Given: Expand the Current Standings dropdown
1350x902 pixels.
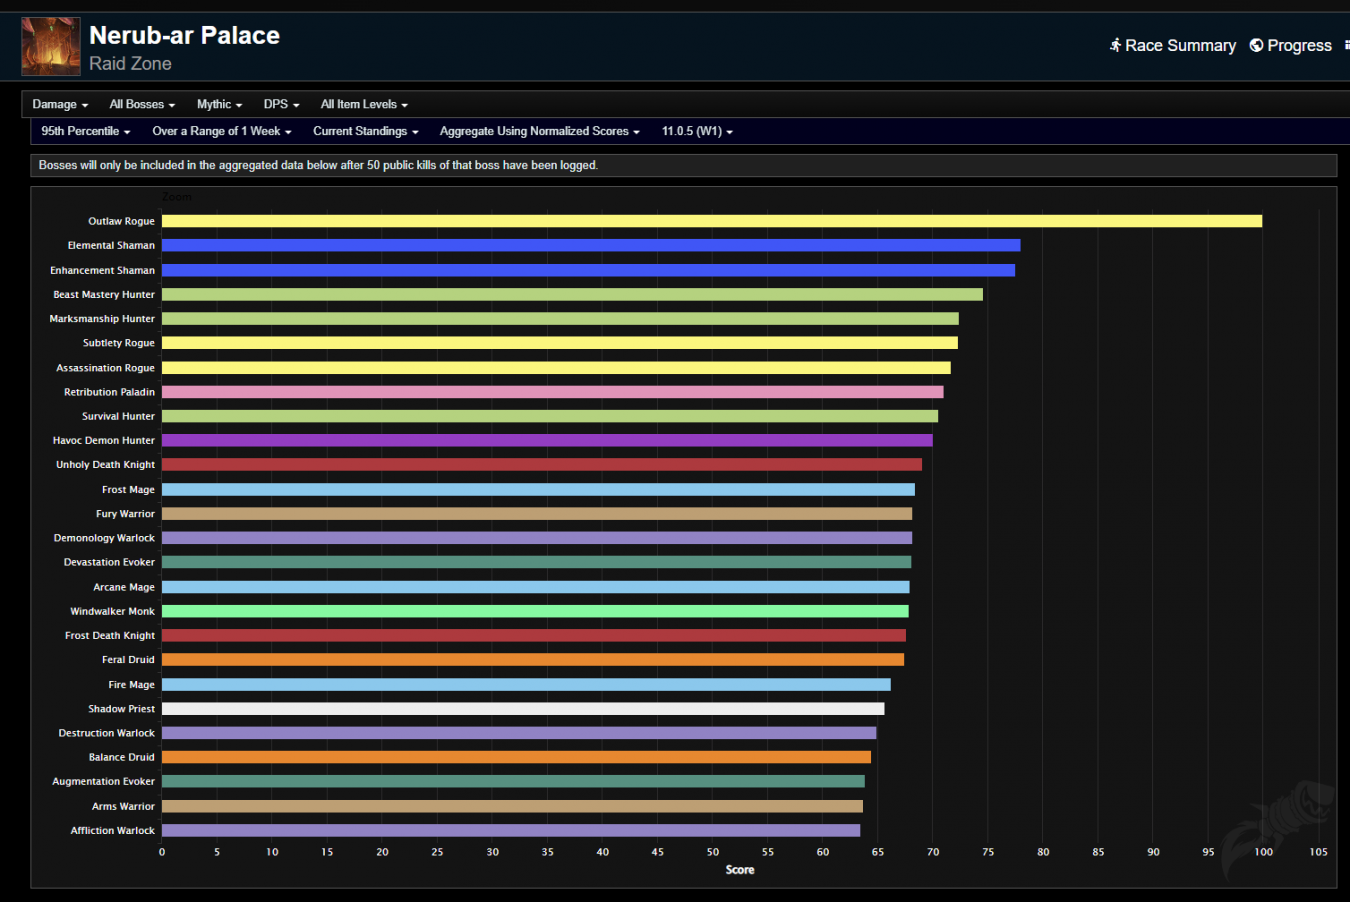Looking at the screenshot, I should (x=365, y=131).
